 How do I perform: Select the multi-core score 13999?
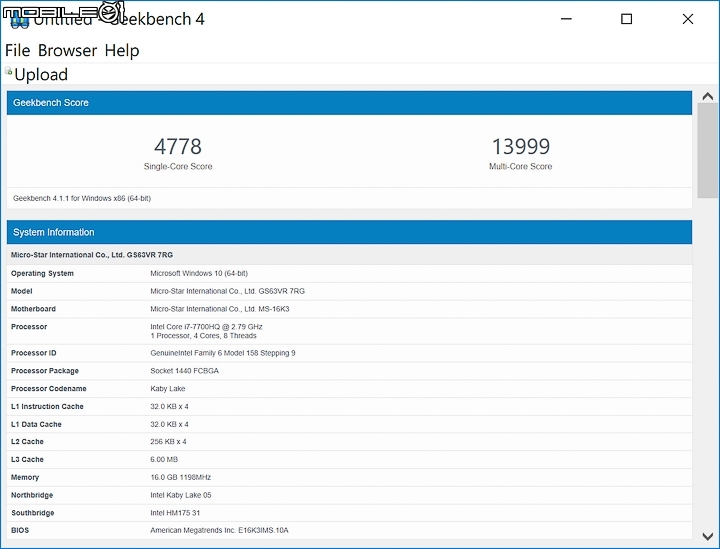pos(520,146)
